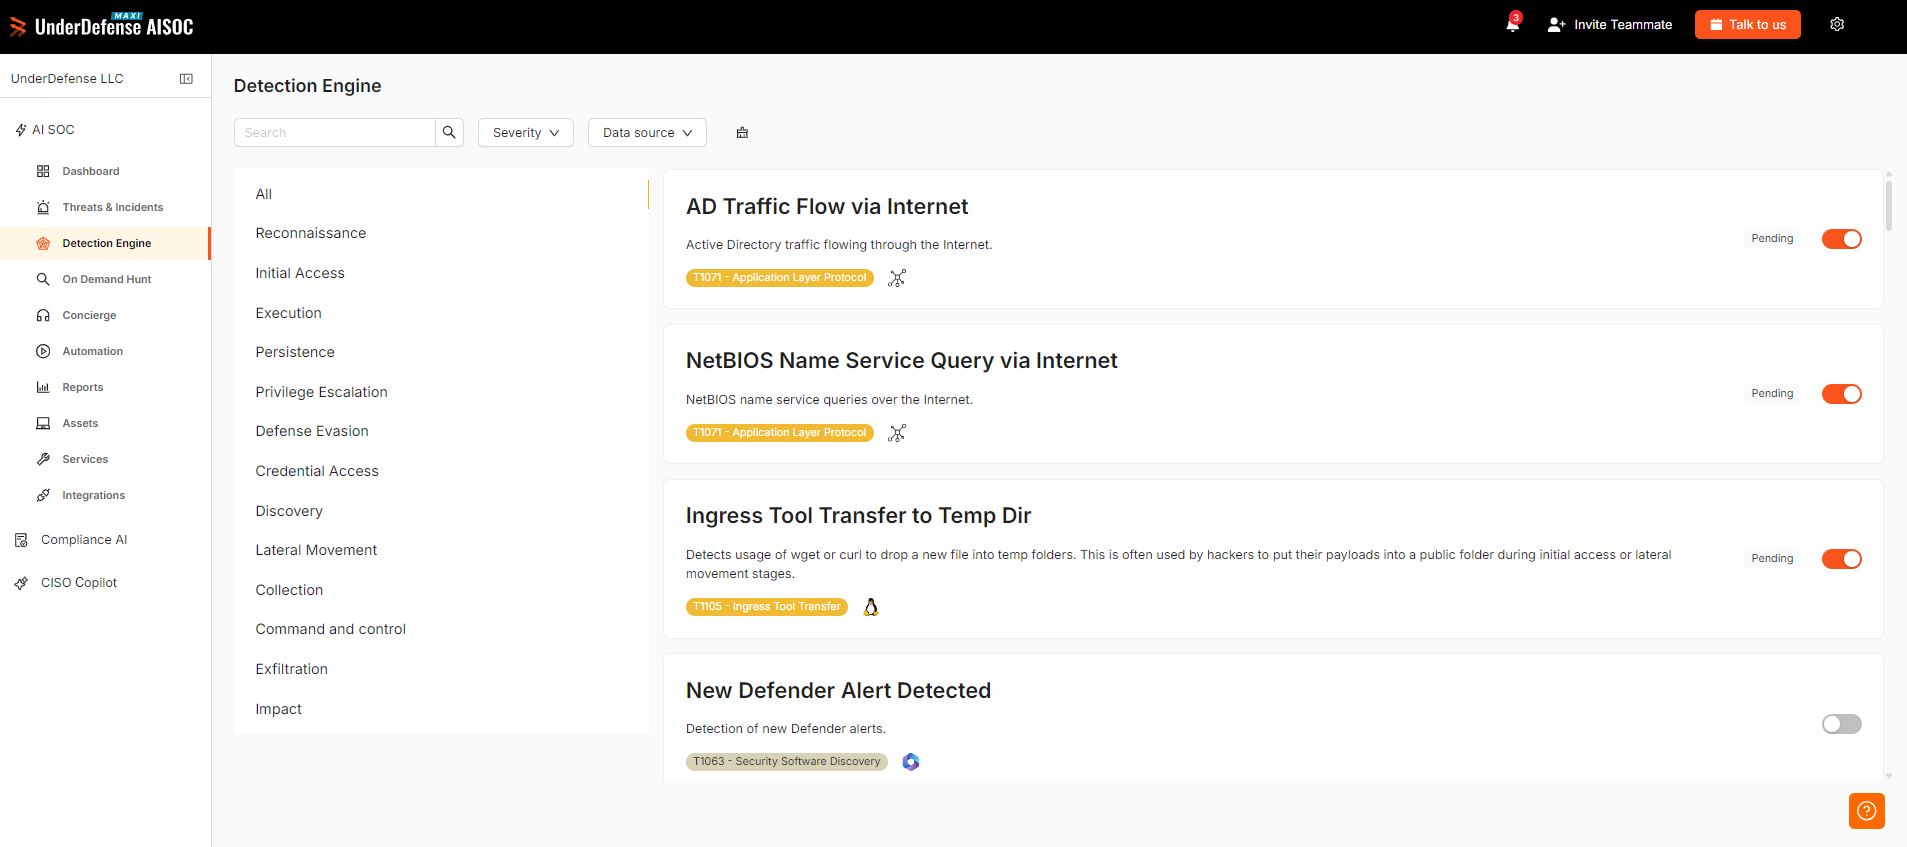Screen dimensions: 1907x847
Task: Click the Talk to us button
Action: coord(1747,25)
